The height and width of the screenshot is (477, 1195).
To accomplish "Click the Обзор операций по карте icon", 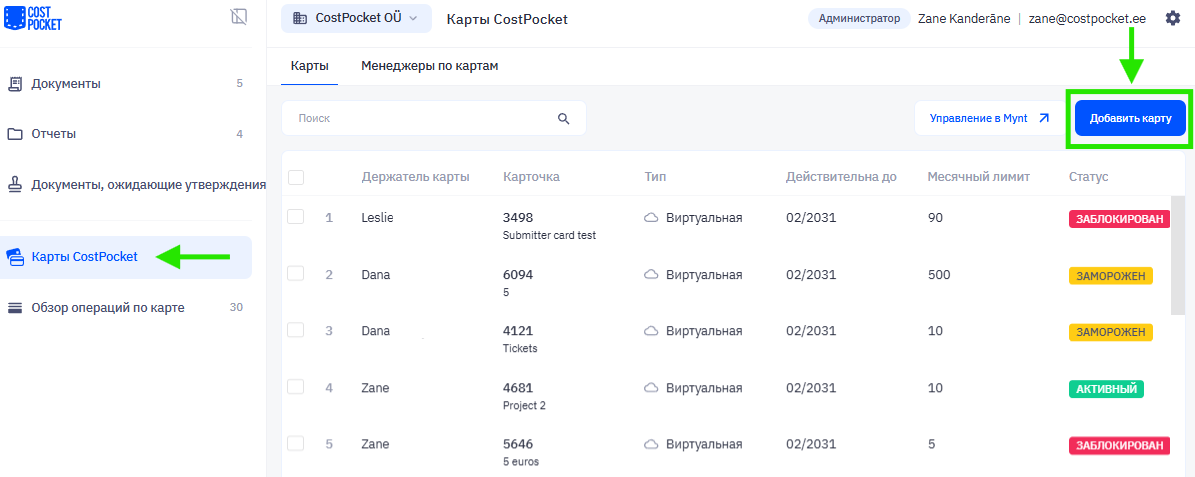I will tap(15, 308).
